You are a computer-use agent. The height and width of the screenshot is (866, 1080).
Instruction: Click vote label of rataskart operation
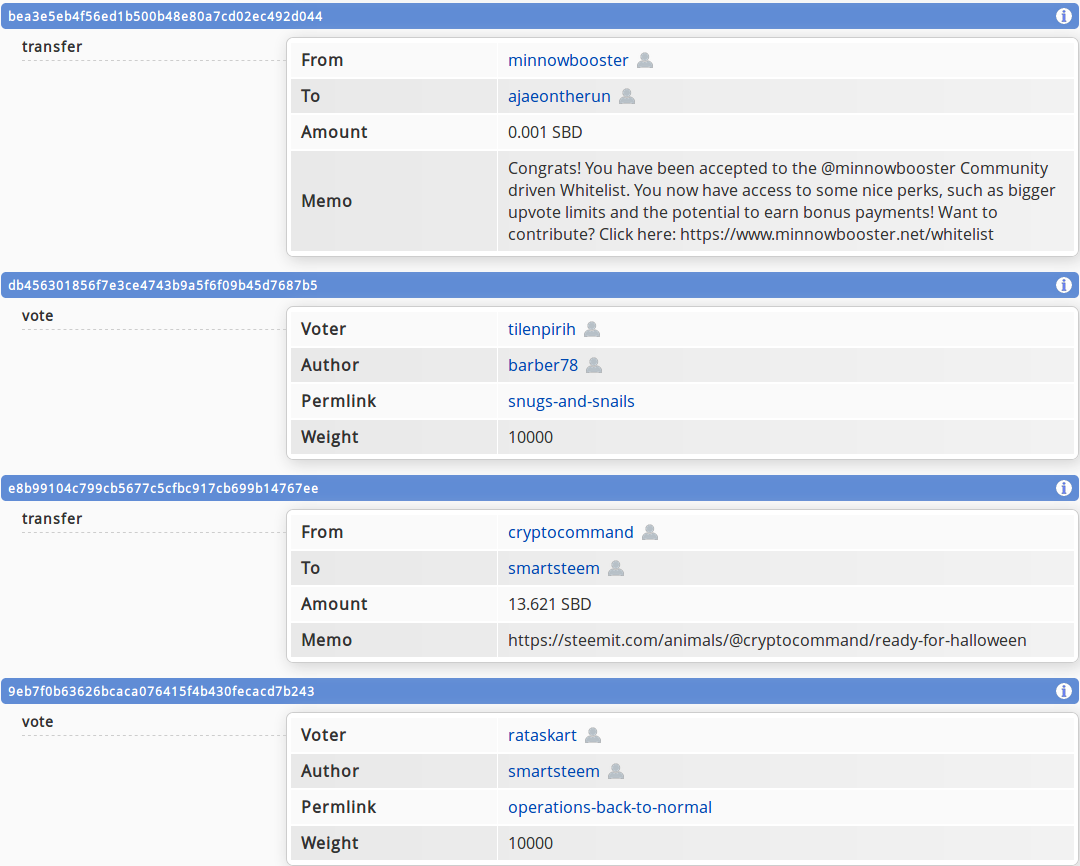tap(37, 721)
